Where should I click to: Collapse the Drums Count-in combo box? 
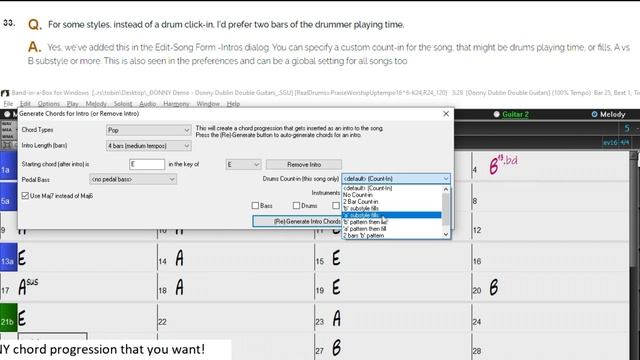click(445, 179)
